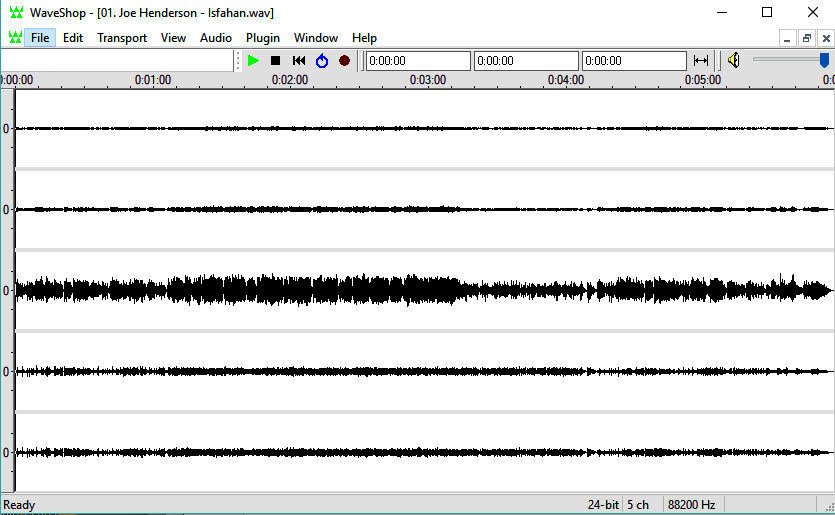The width and height of the screenshot is (835, 515).
Task: Click the third time field in the toolbar
Action: click(x=634, y=61)
